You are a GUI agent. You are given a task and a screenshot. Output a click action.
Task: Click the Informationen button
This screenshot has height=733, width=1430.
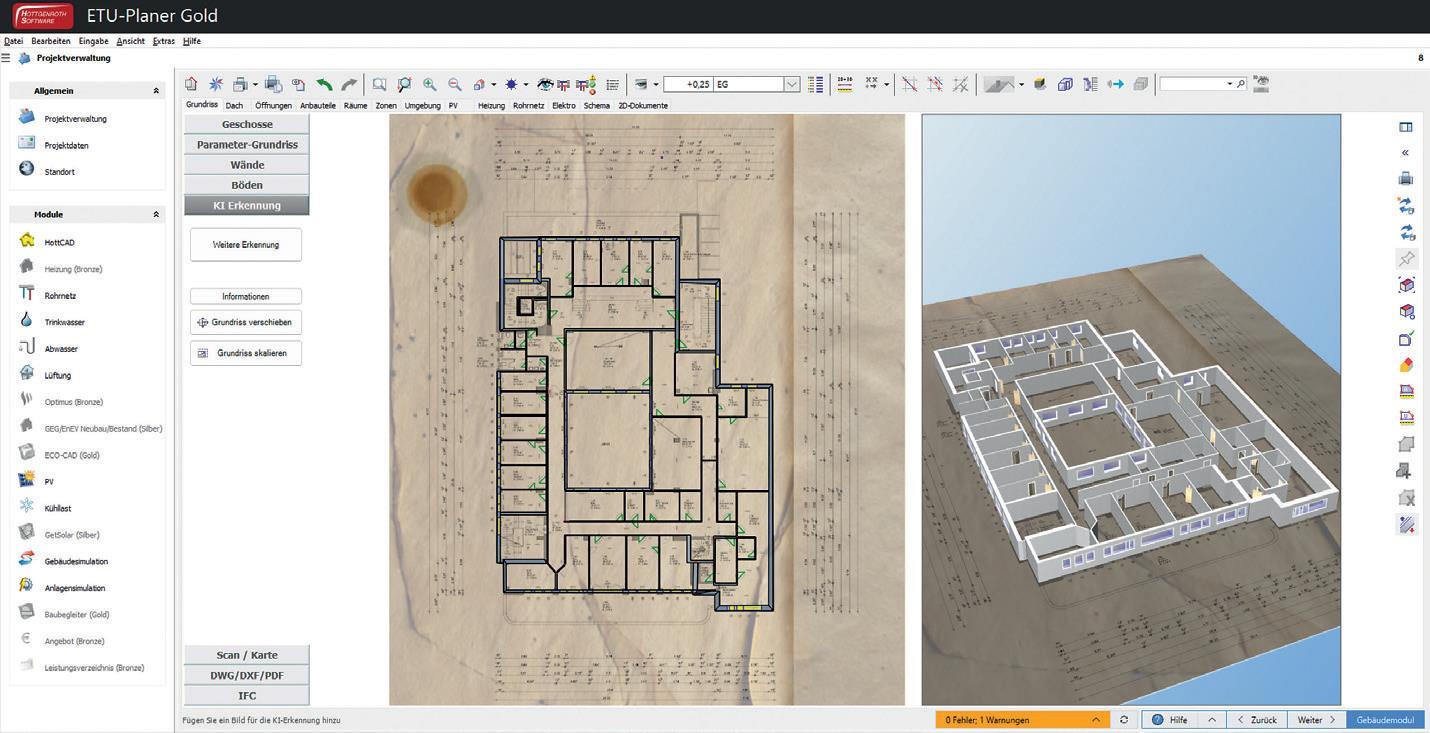coord(246,297)
